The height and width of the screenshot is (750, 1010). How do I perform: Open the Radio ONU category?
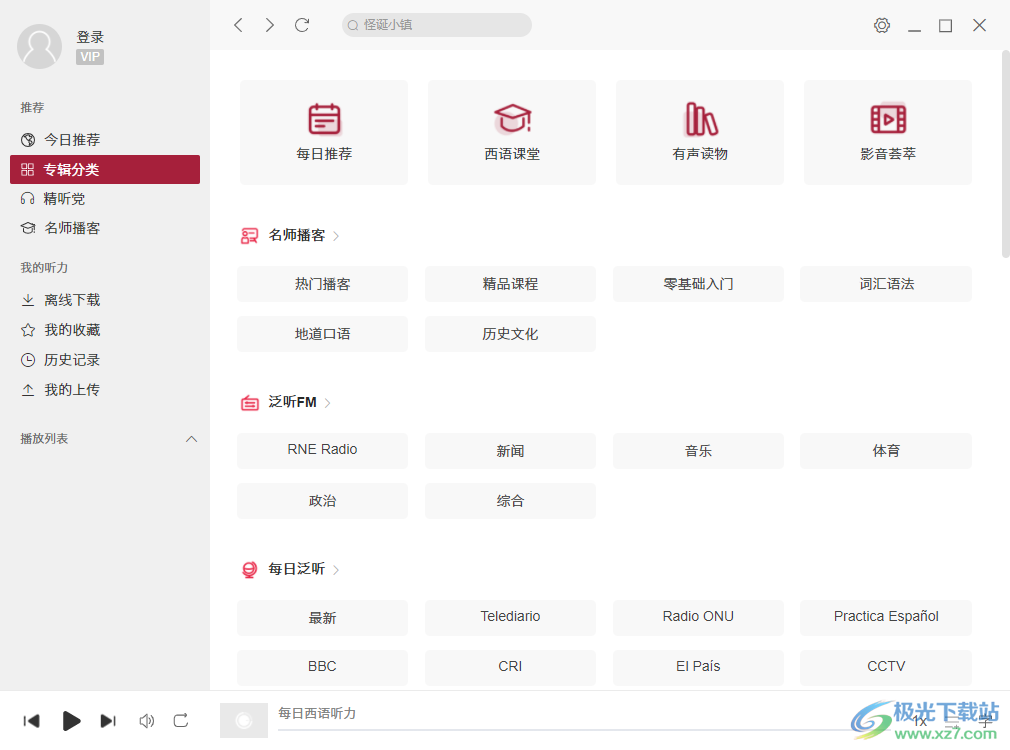tap(698, 618)
